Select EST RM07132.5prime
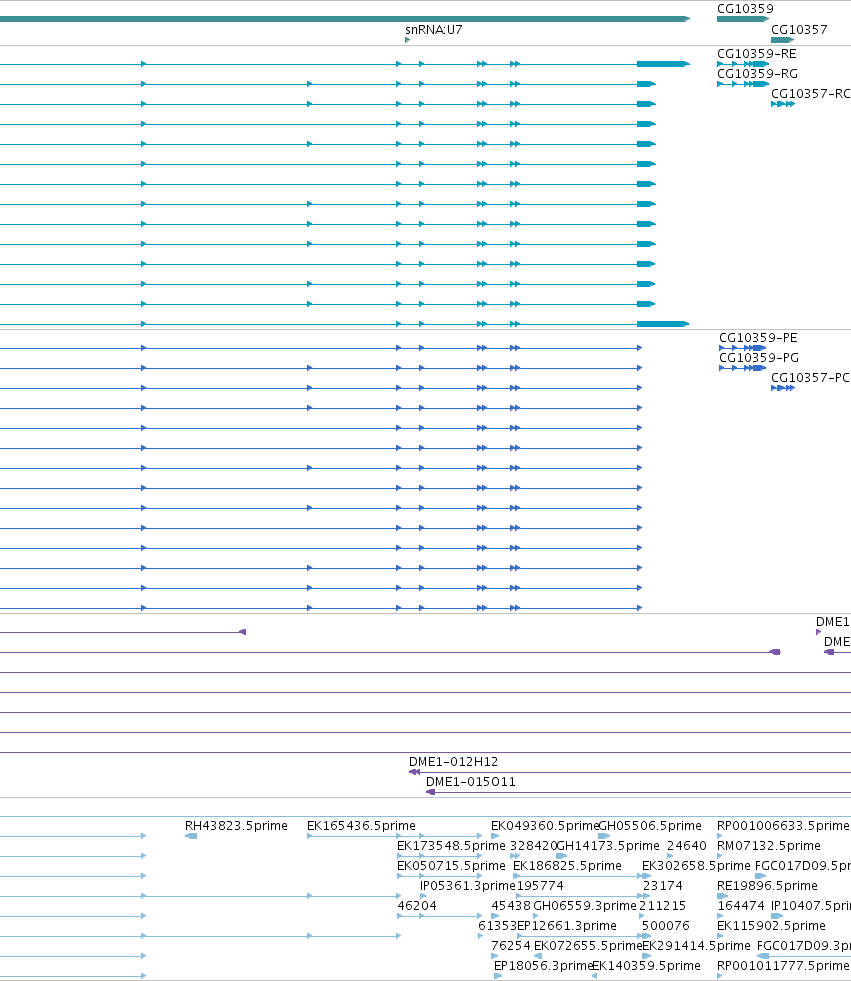 click(768, 846)
